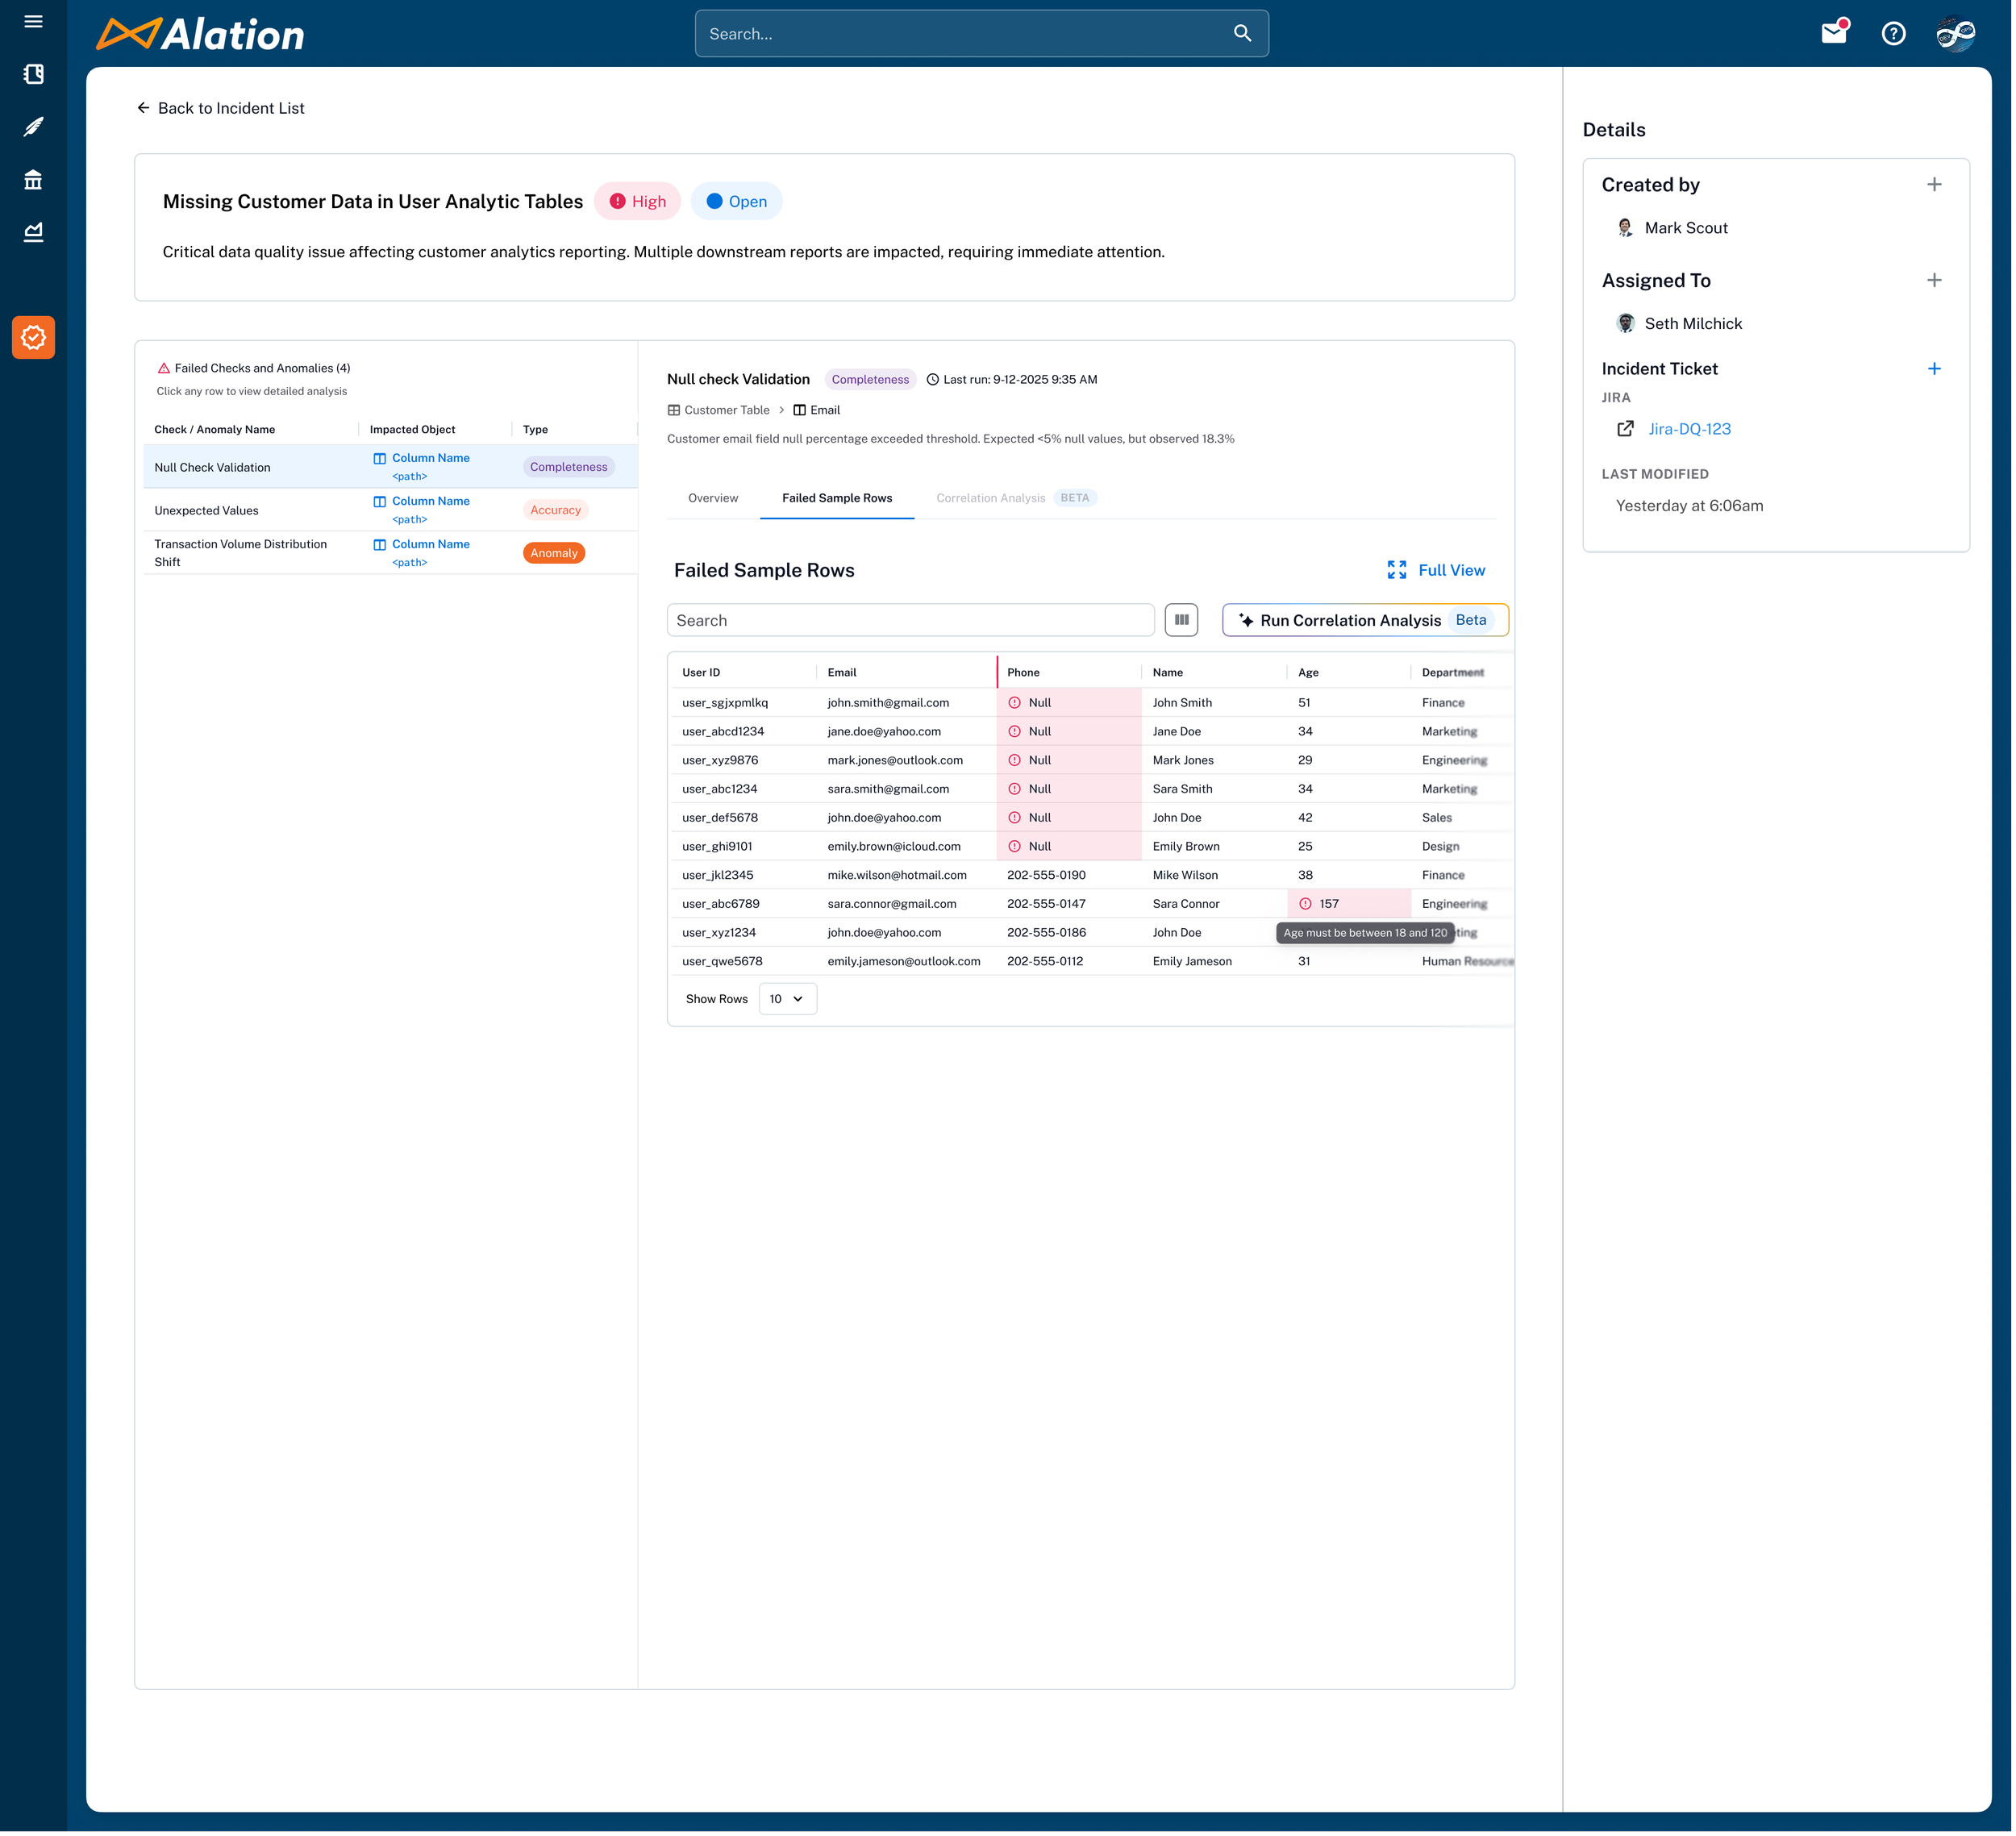Open the Jira-DQ-123 ticket link

pos(1689,429)
